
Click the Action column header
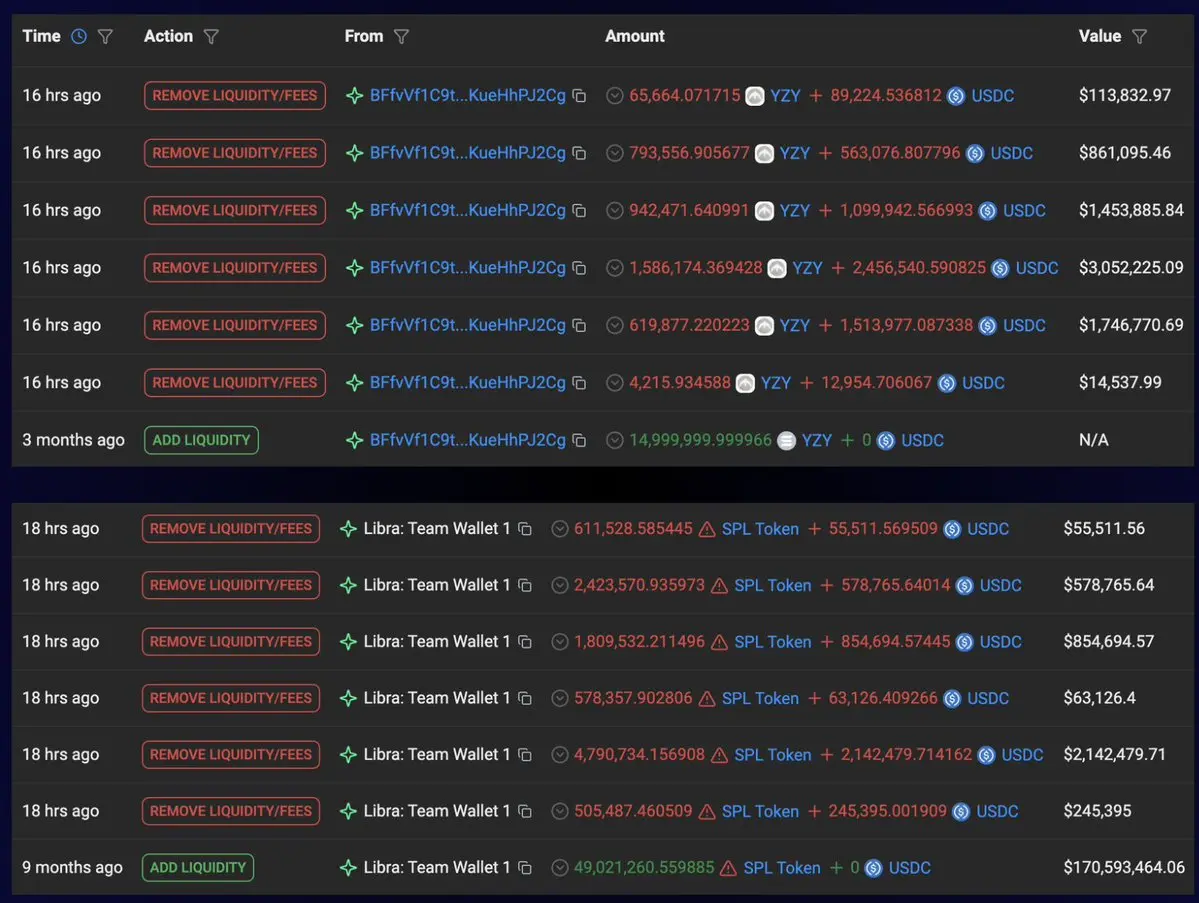168,36
